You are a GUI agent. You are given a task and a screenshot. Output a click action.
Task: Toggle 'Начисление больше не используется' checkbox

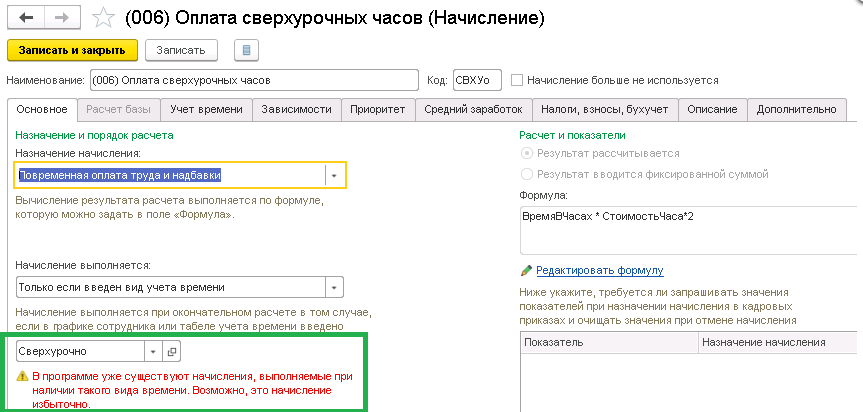[x=516, y=80]
